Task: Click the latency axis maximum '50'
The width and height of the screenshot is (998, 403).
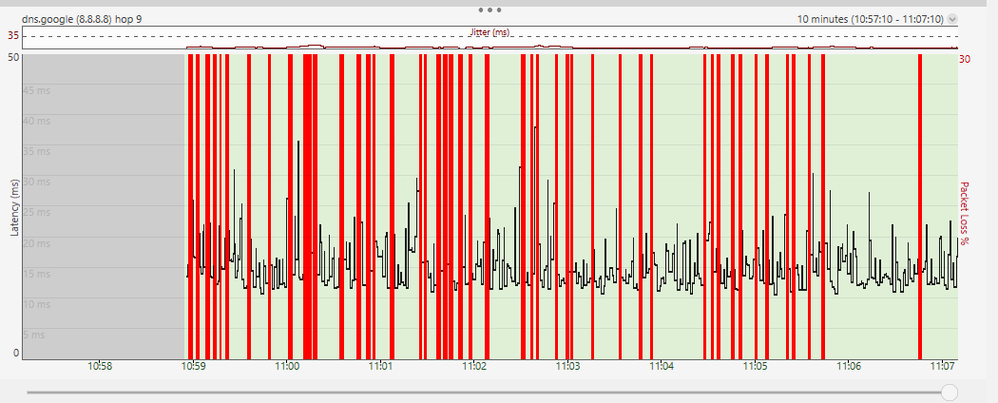Action: (x=13, y=58)
